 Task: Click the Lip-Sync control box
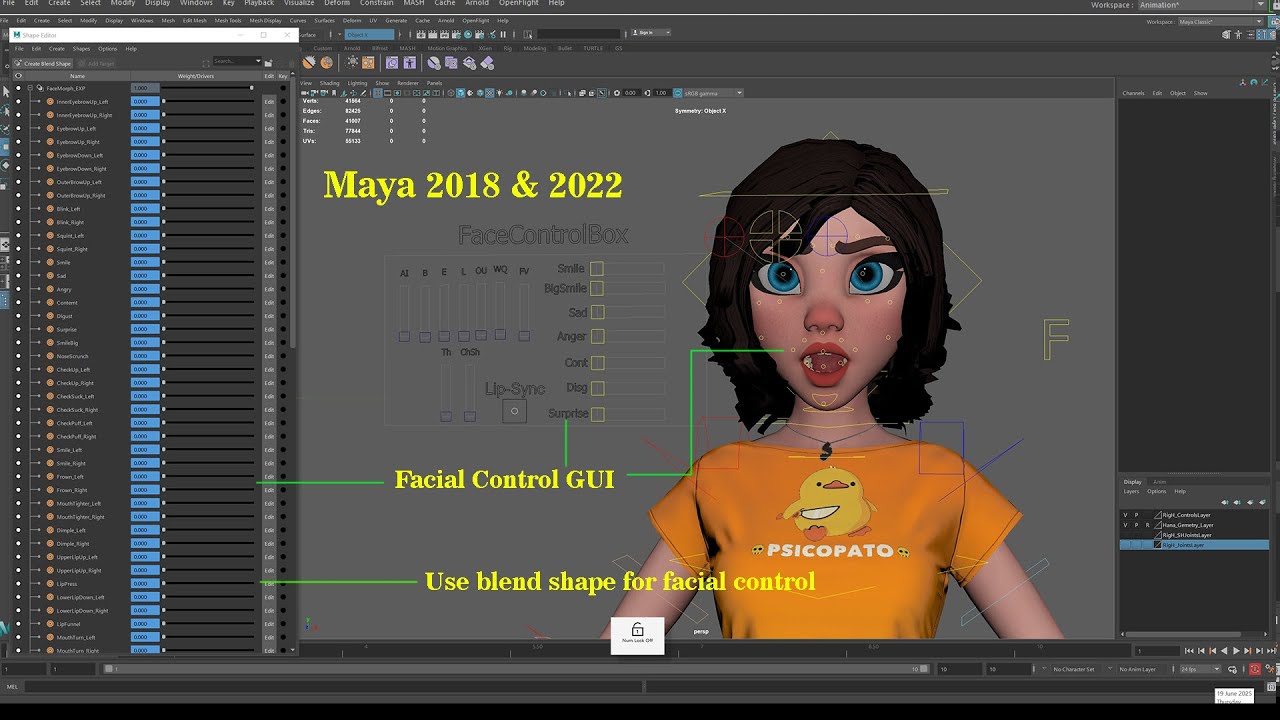click(514, 410)
